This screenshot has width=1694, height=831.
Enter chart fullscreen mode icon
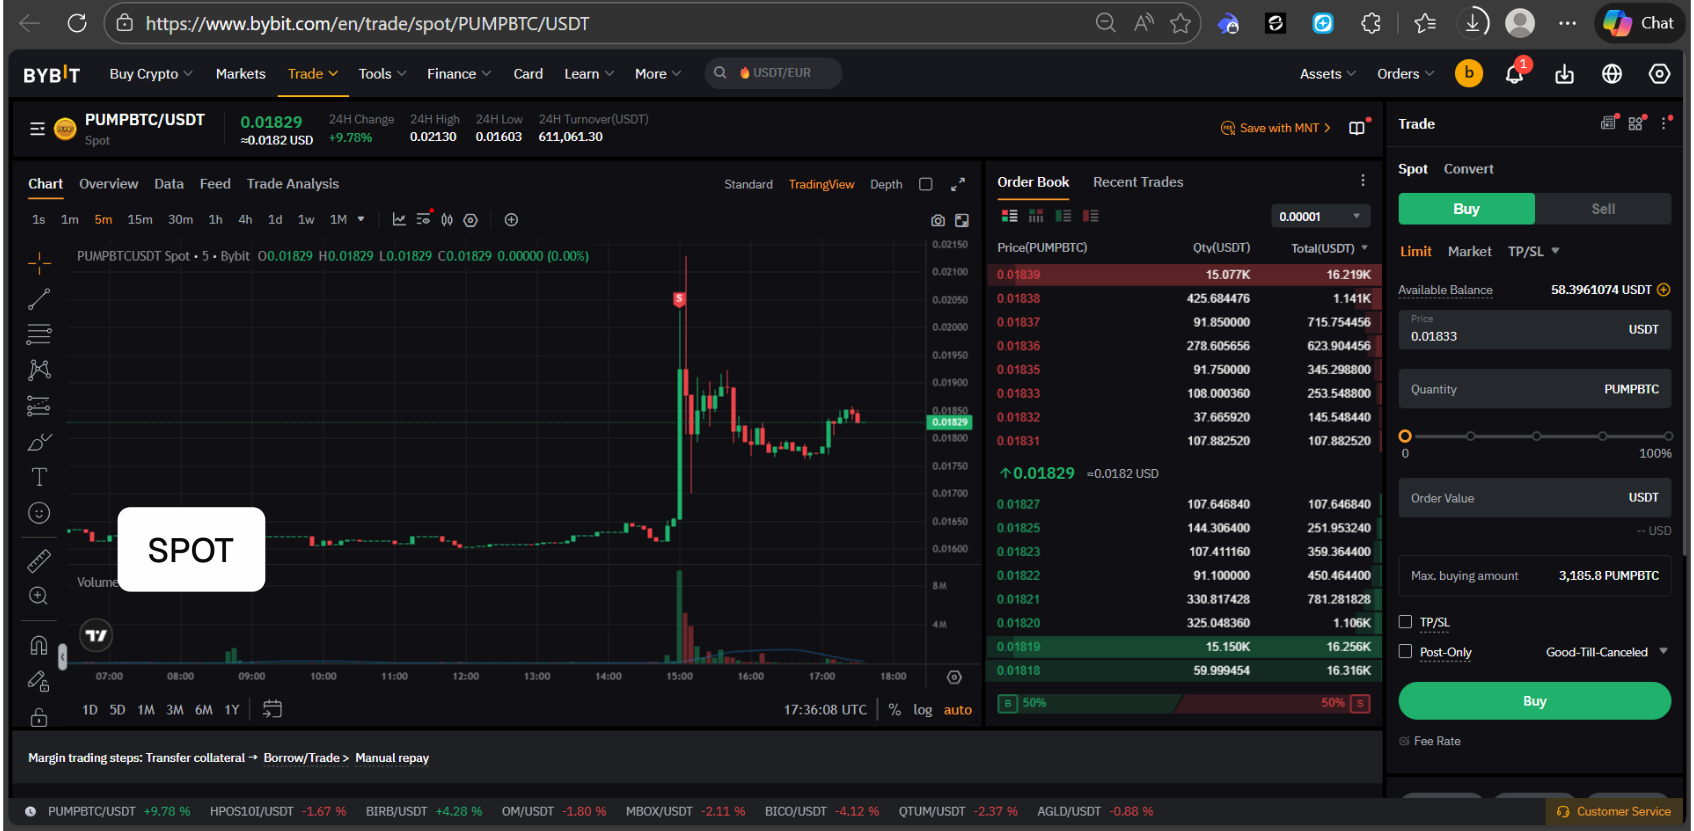[962, 220]
